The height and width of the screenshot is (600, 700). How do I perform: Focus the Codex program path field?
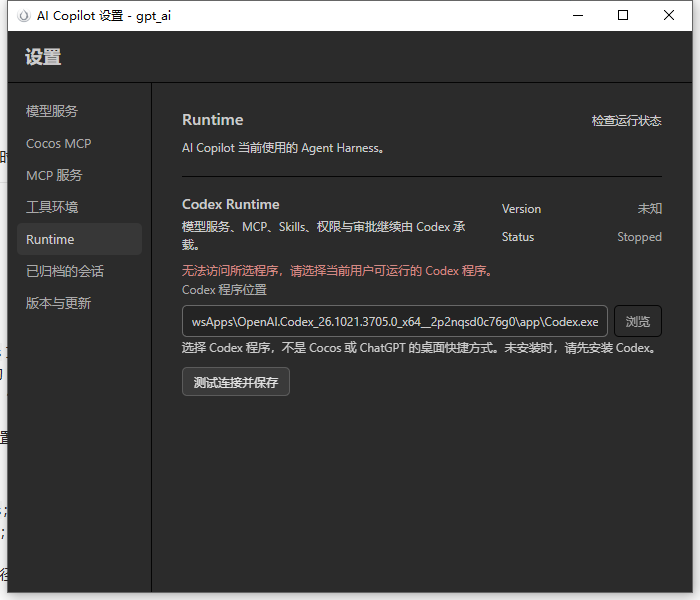pos(395,321)
